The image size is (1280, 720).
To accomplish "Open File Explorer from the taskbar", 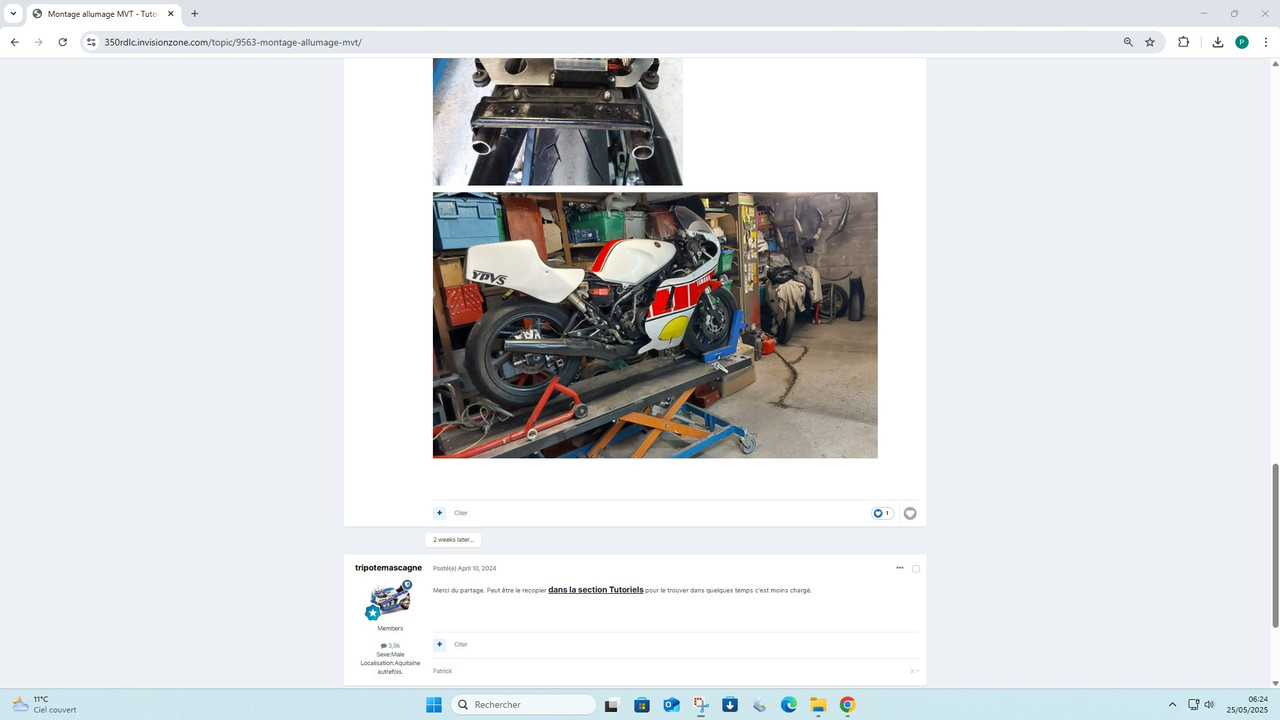I will [x=818, y=705].
